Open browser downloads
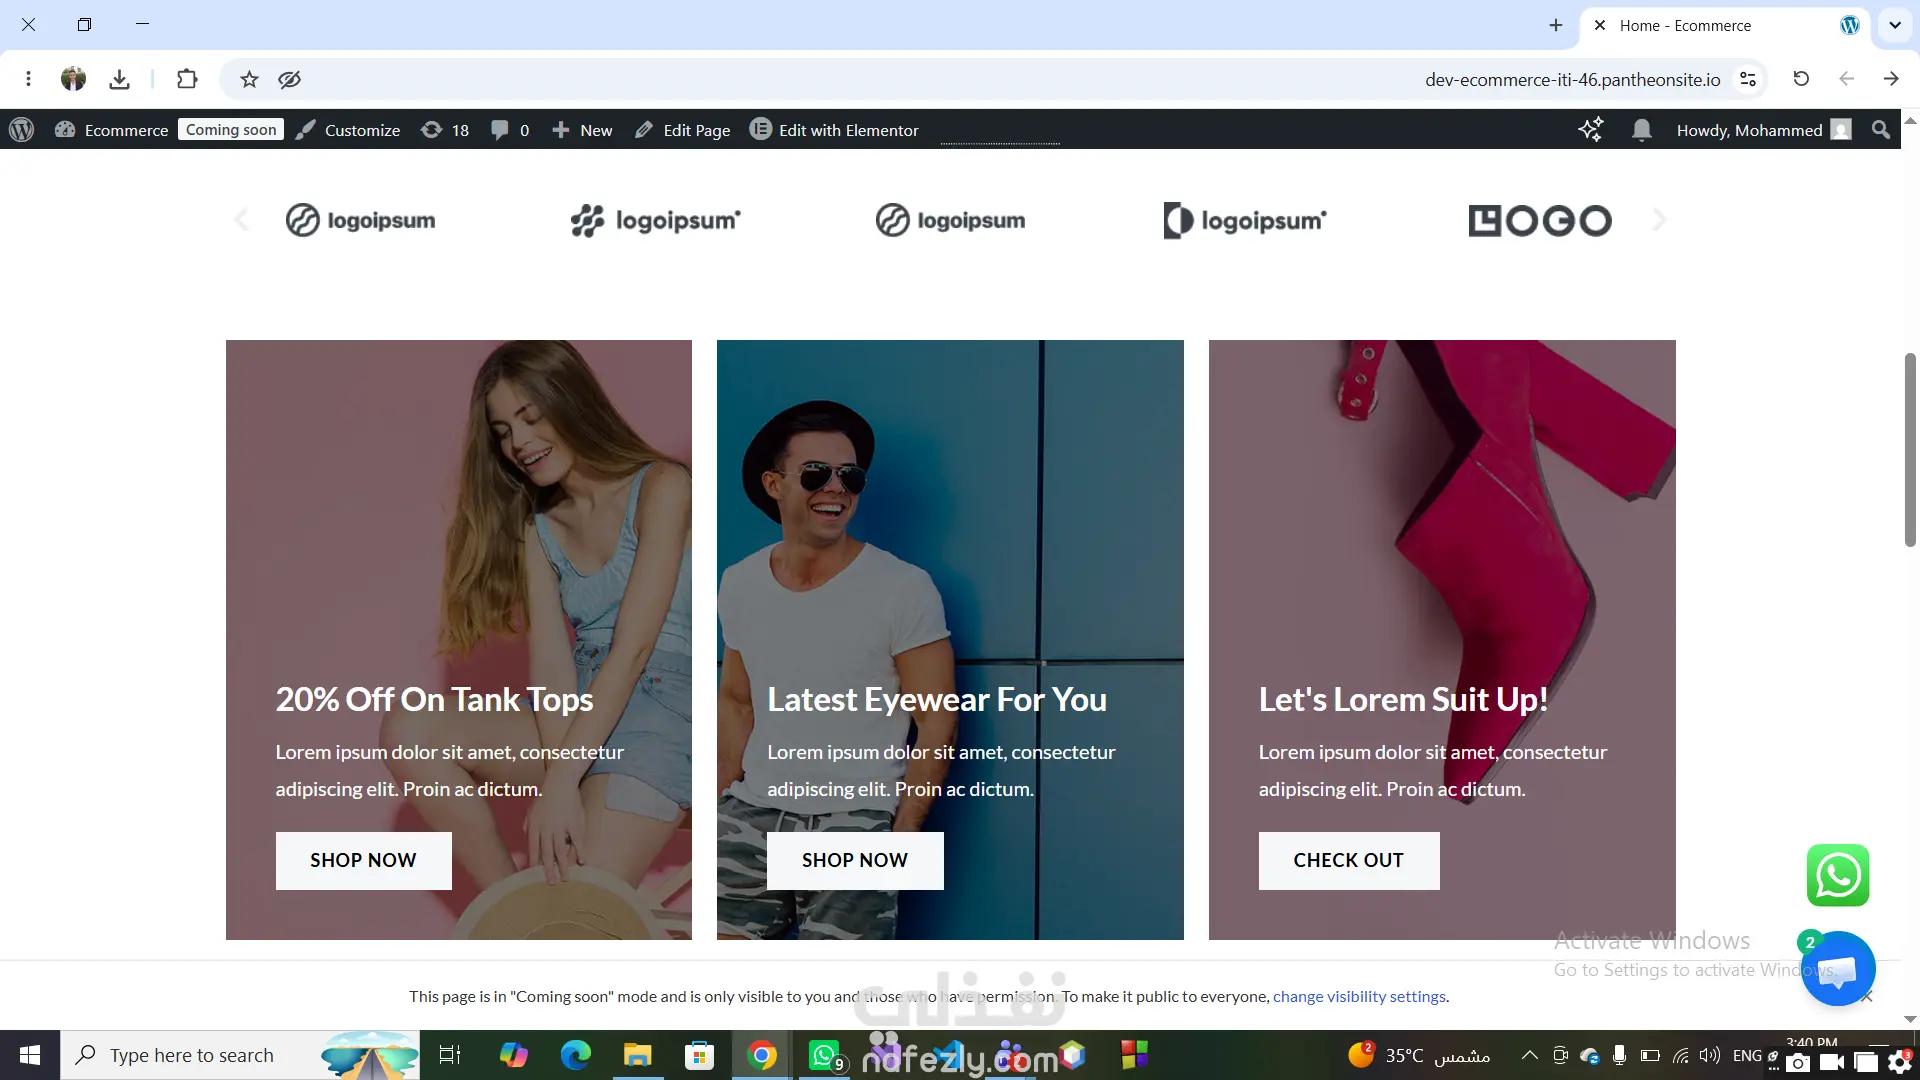Viewport: 1920px width, 1080px height. [119, 79]
